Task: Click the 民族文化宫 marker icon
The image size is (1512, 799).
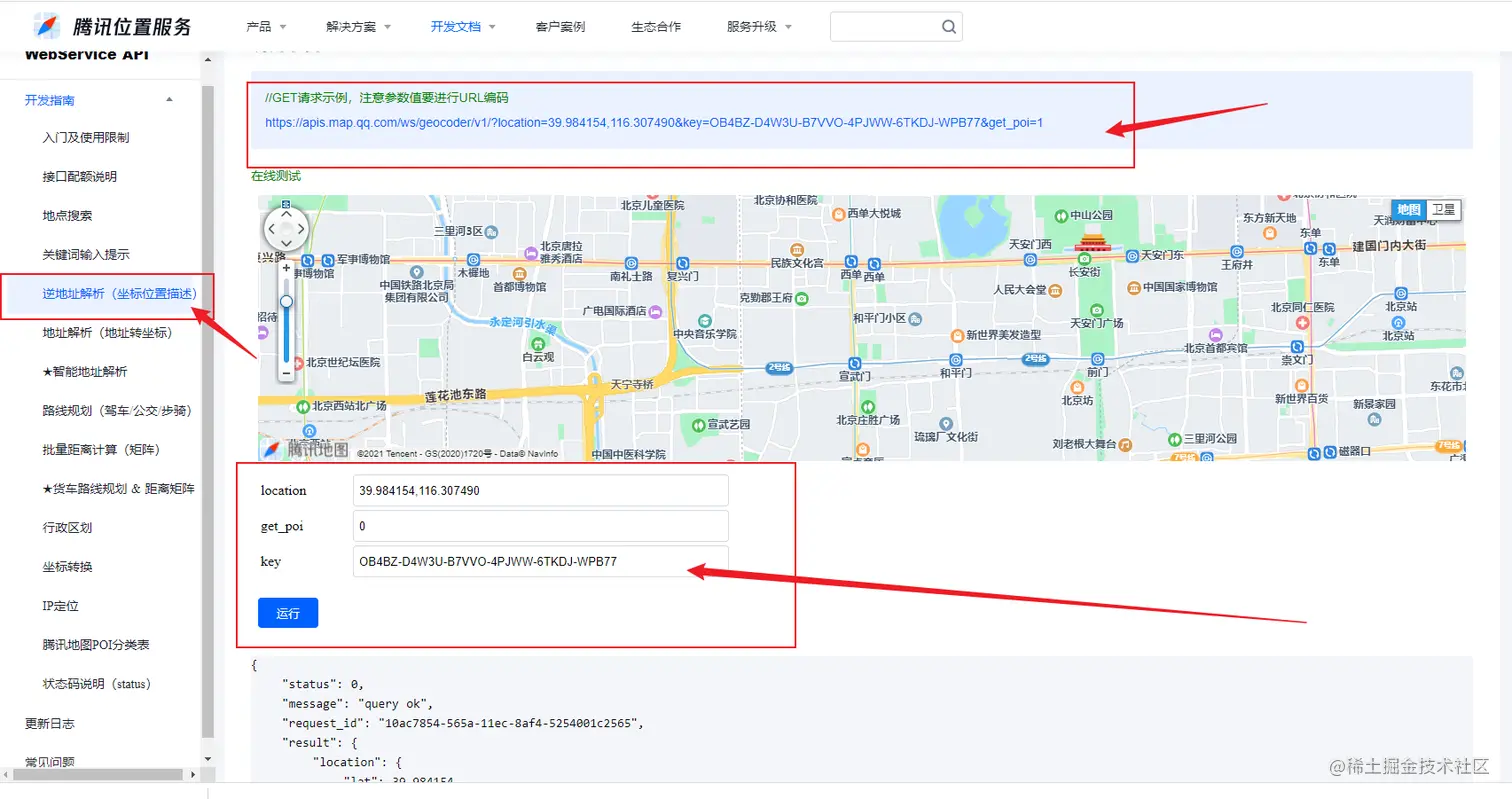Action: tap(796, 248)
